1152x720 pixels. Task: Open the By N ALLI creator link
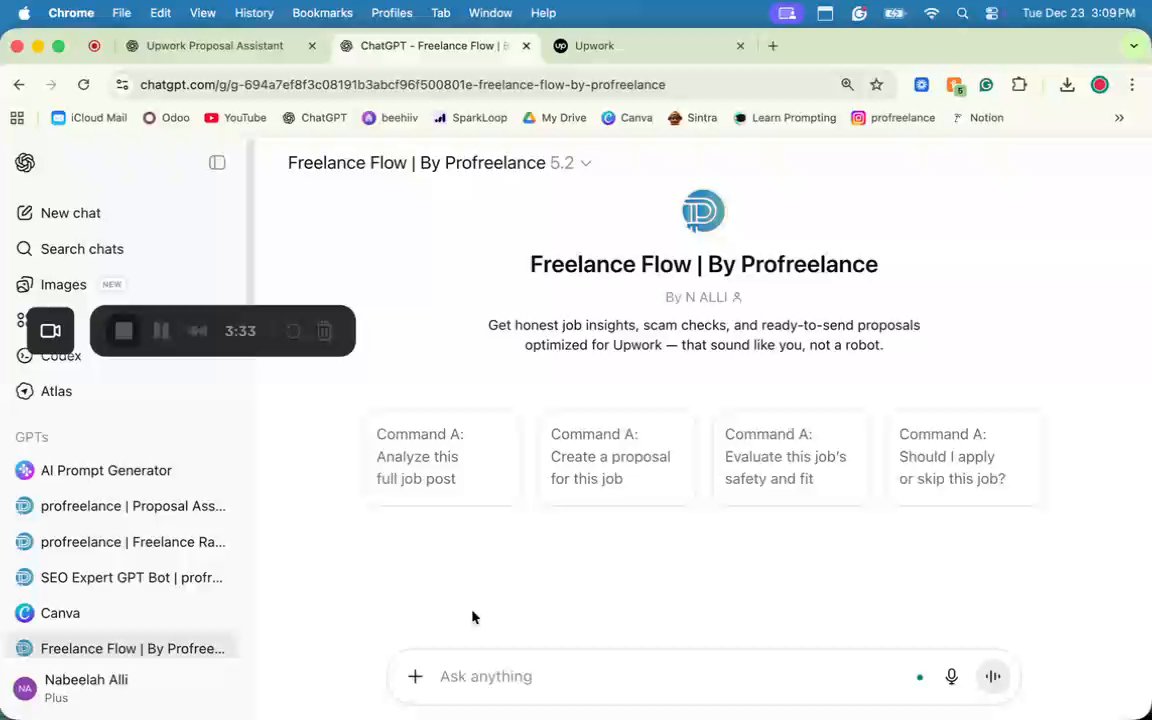point(703,297)
